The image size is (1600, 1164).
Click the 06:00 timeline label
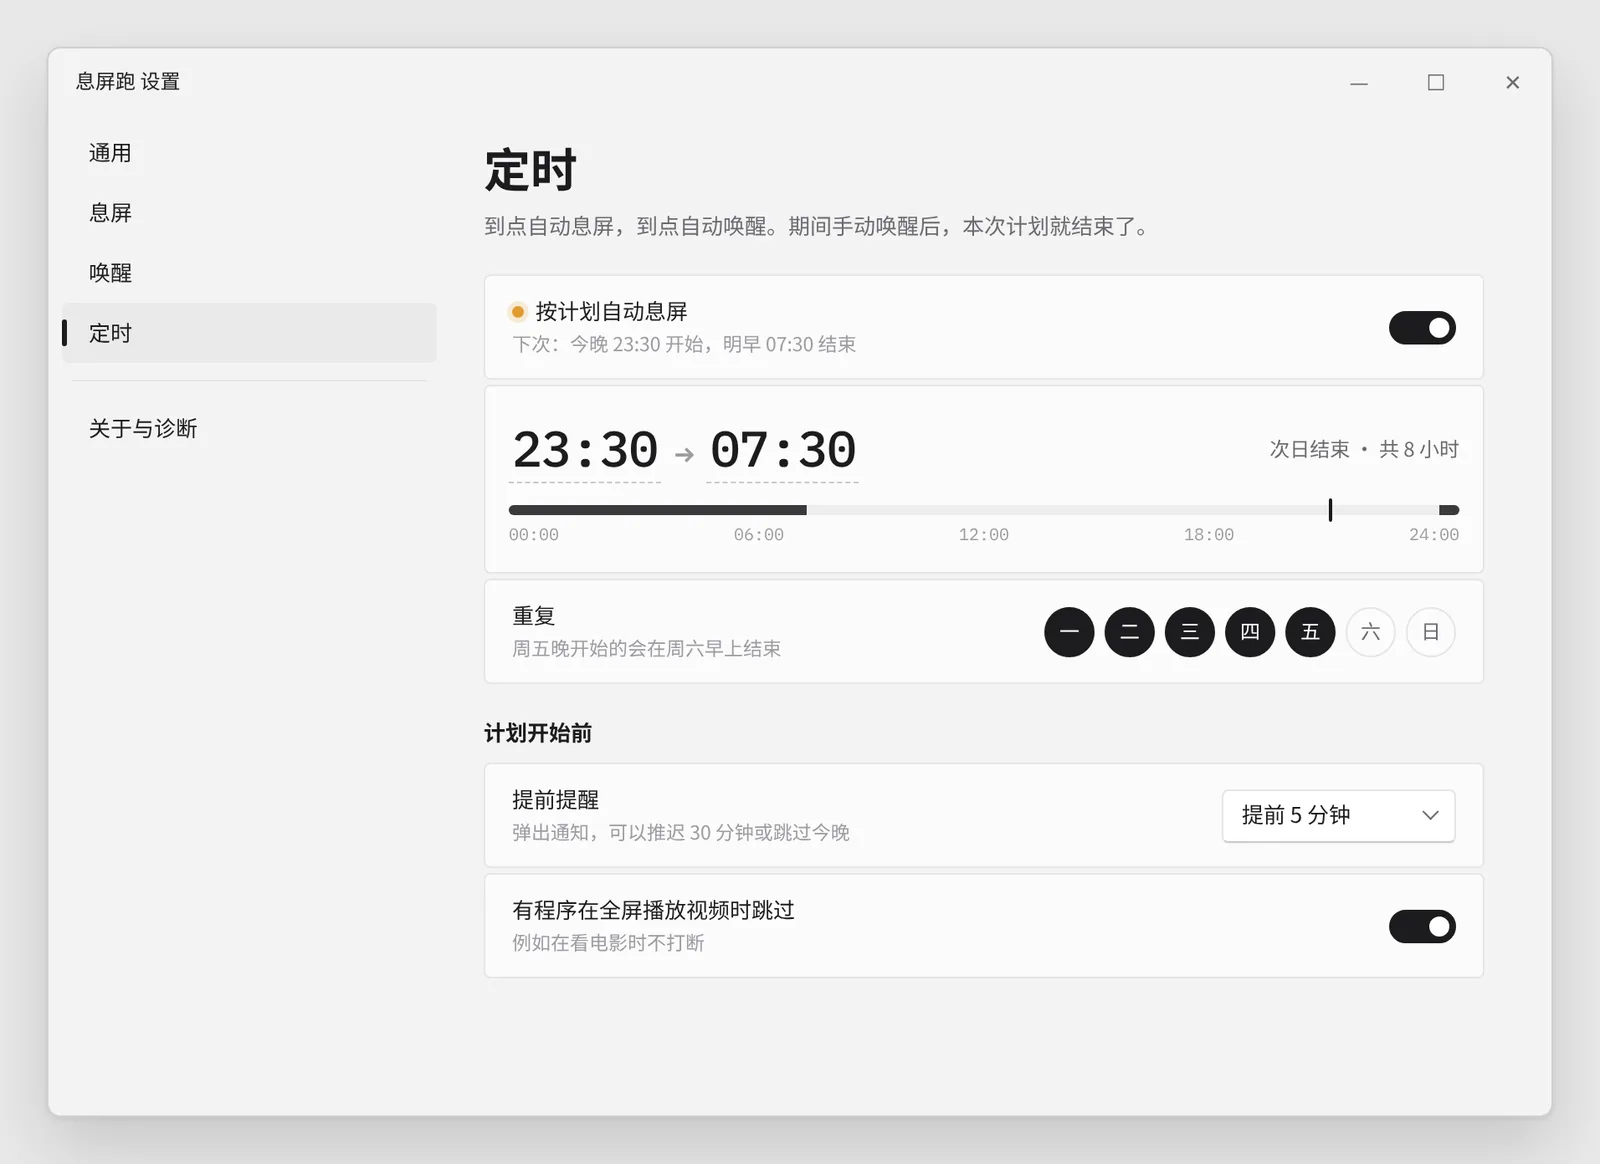[x=759, y=535]
